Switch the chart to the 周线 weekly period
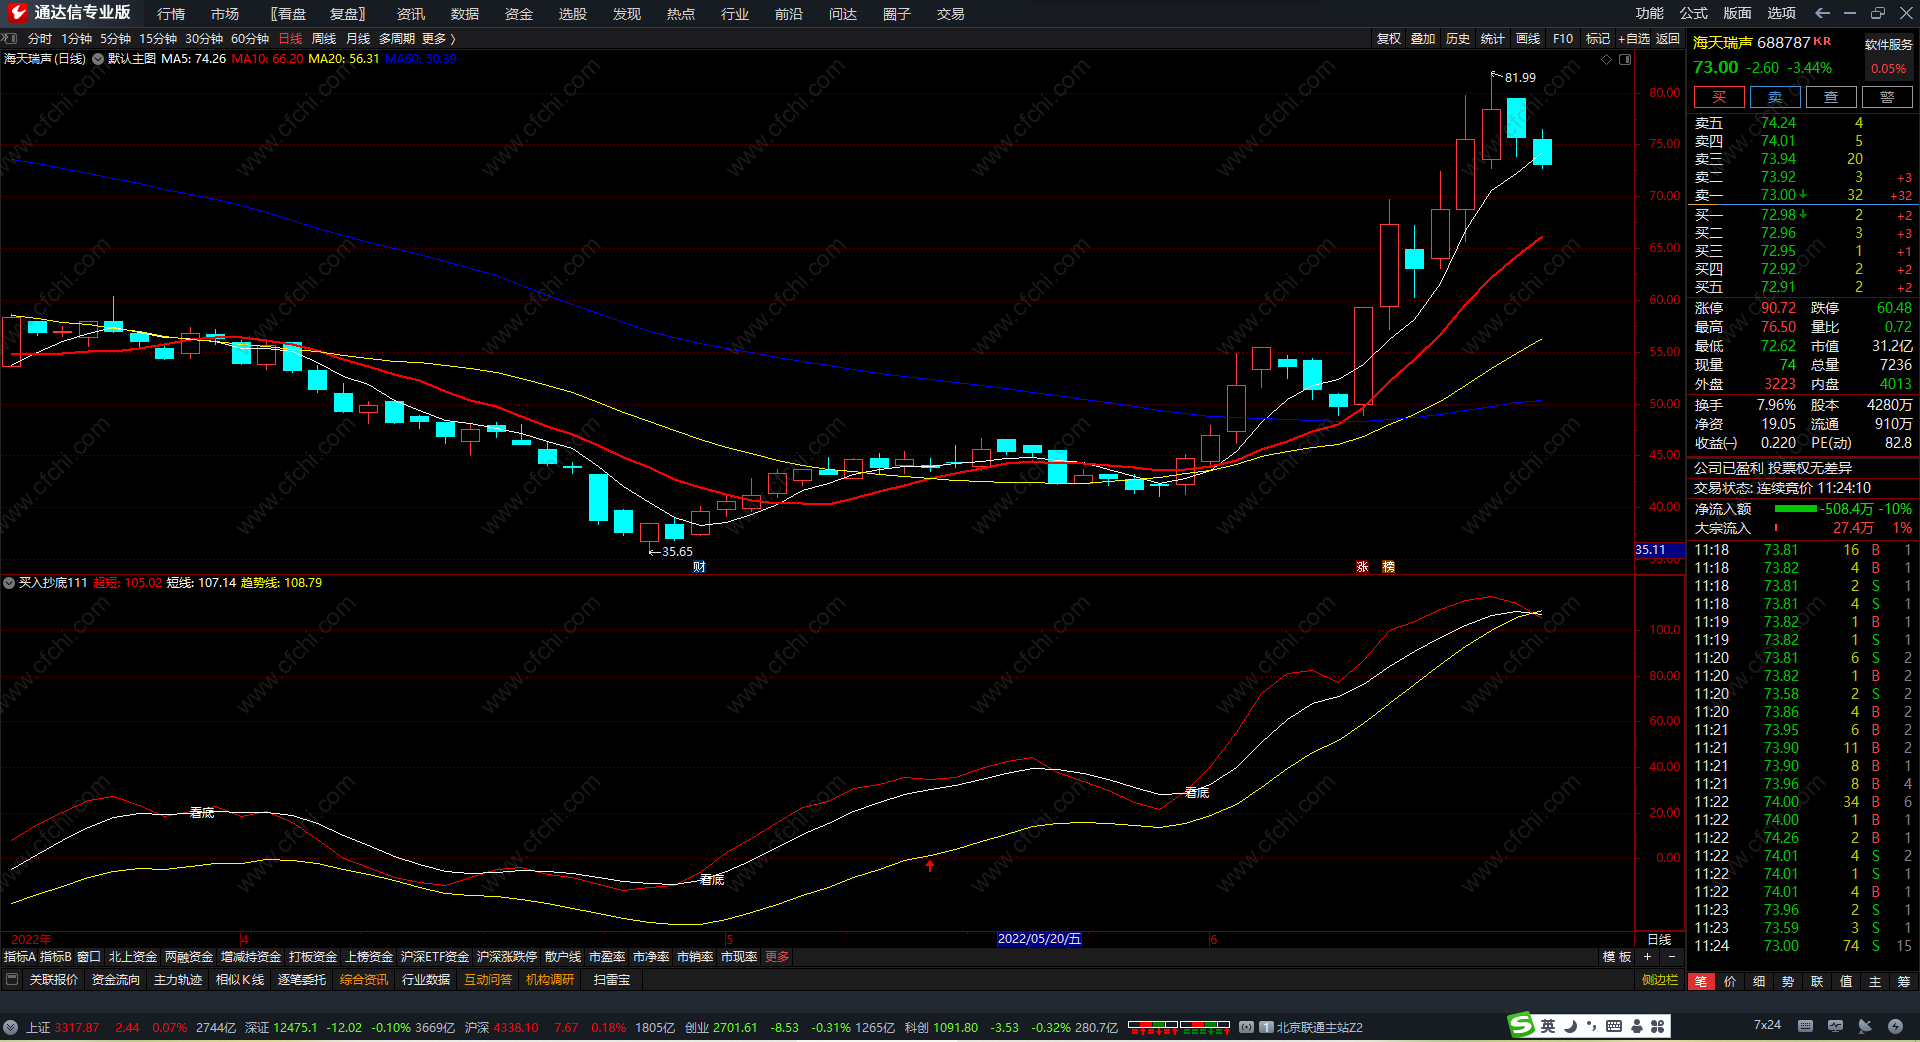Image resolution: width=1920 pixels, height=1042 pixels. [x=324, y=39]
